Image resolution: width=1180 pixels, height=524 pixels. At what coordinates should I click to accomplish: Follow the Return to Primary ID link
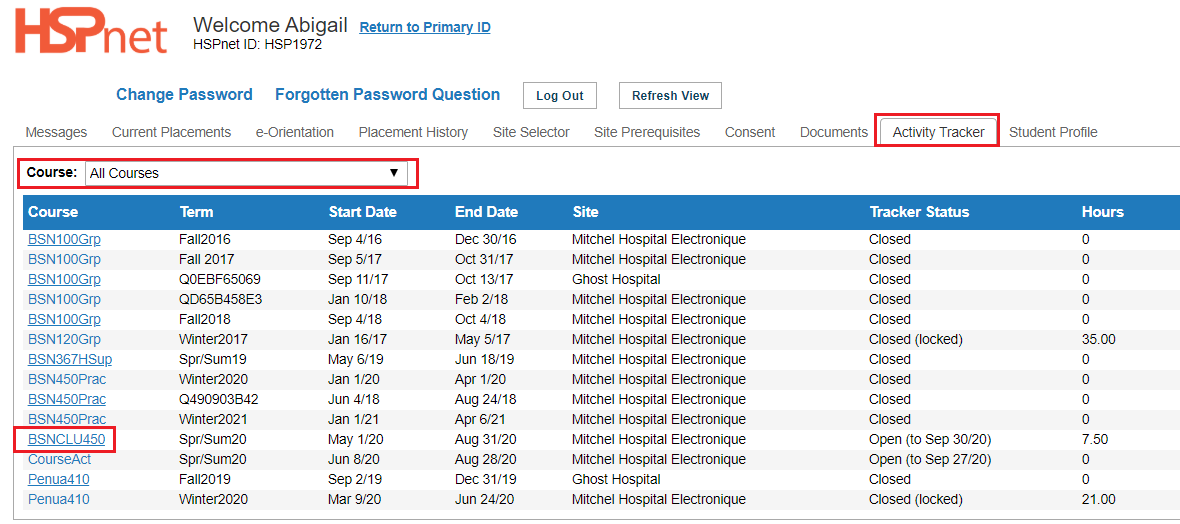coord(425,28)
